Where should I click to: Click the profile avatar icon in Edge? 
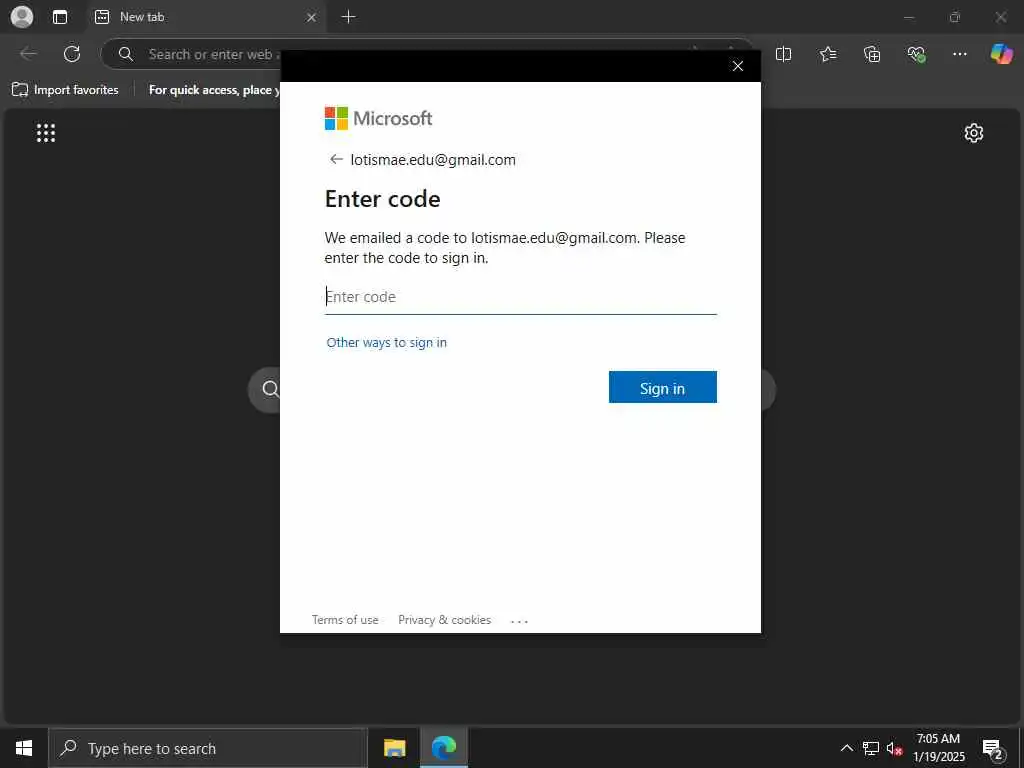point(22,17)
